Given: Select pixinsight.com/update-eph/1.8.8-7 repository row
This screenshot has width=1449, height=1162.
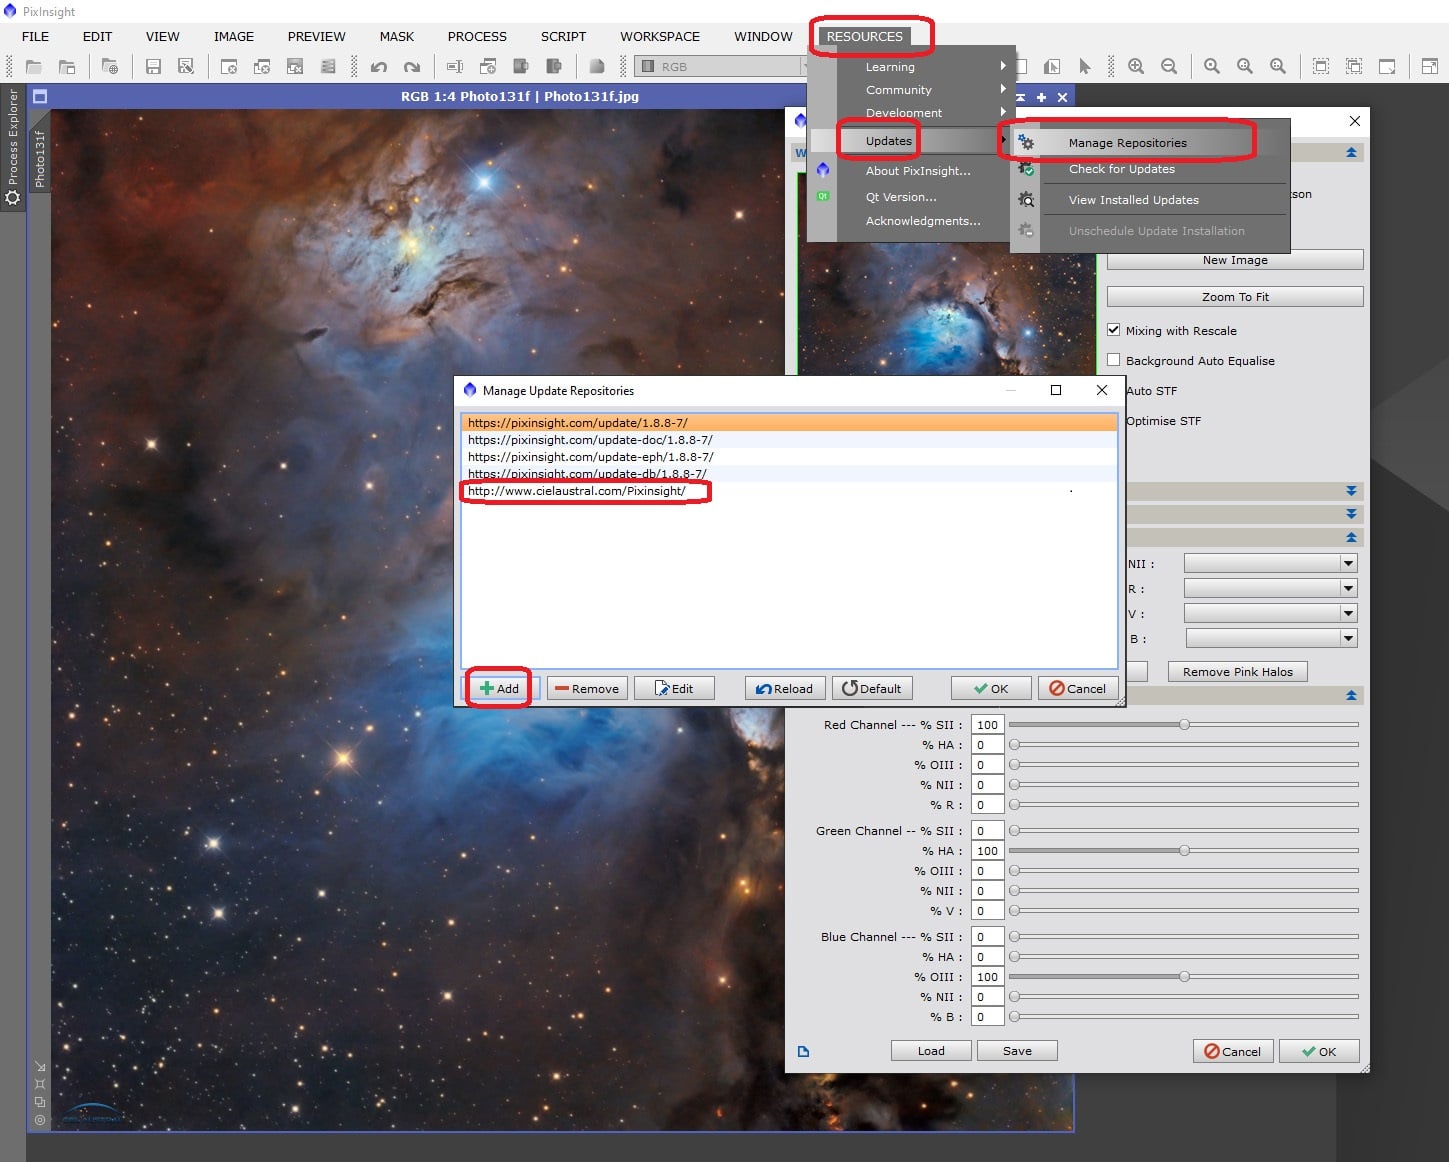Looking at the screenshot, I should (x=789, y=457).
